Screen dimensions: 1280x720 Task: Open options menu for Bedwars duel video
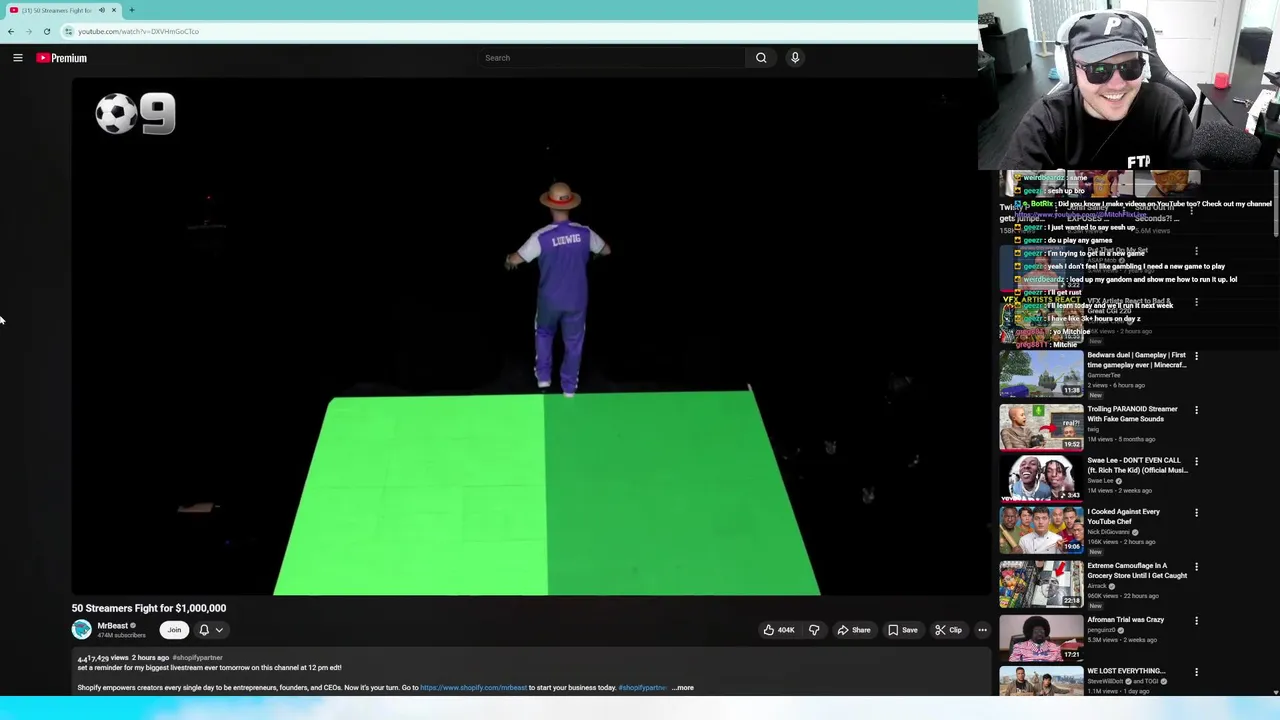click(1196, 356)
